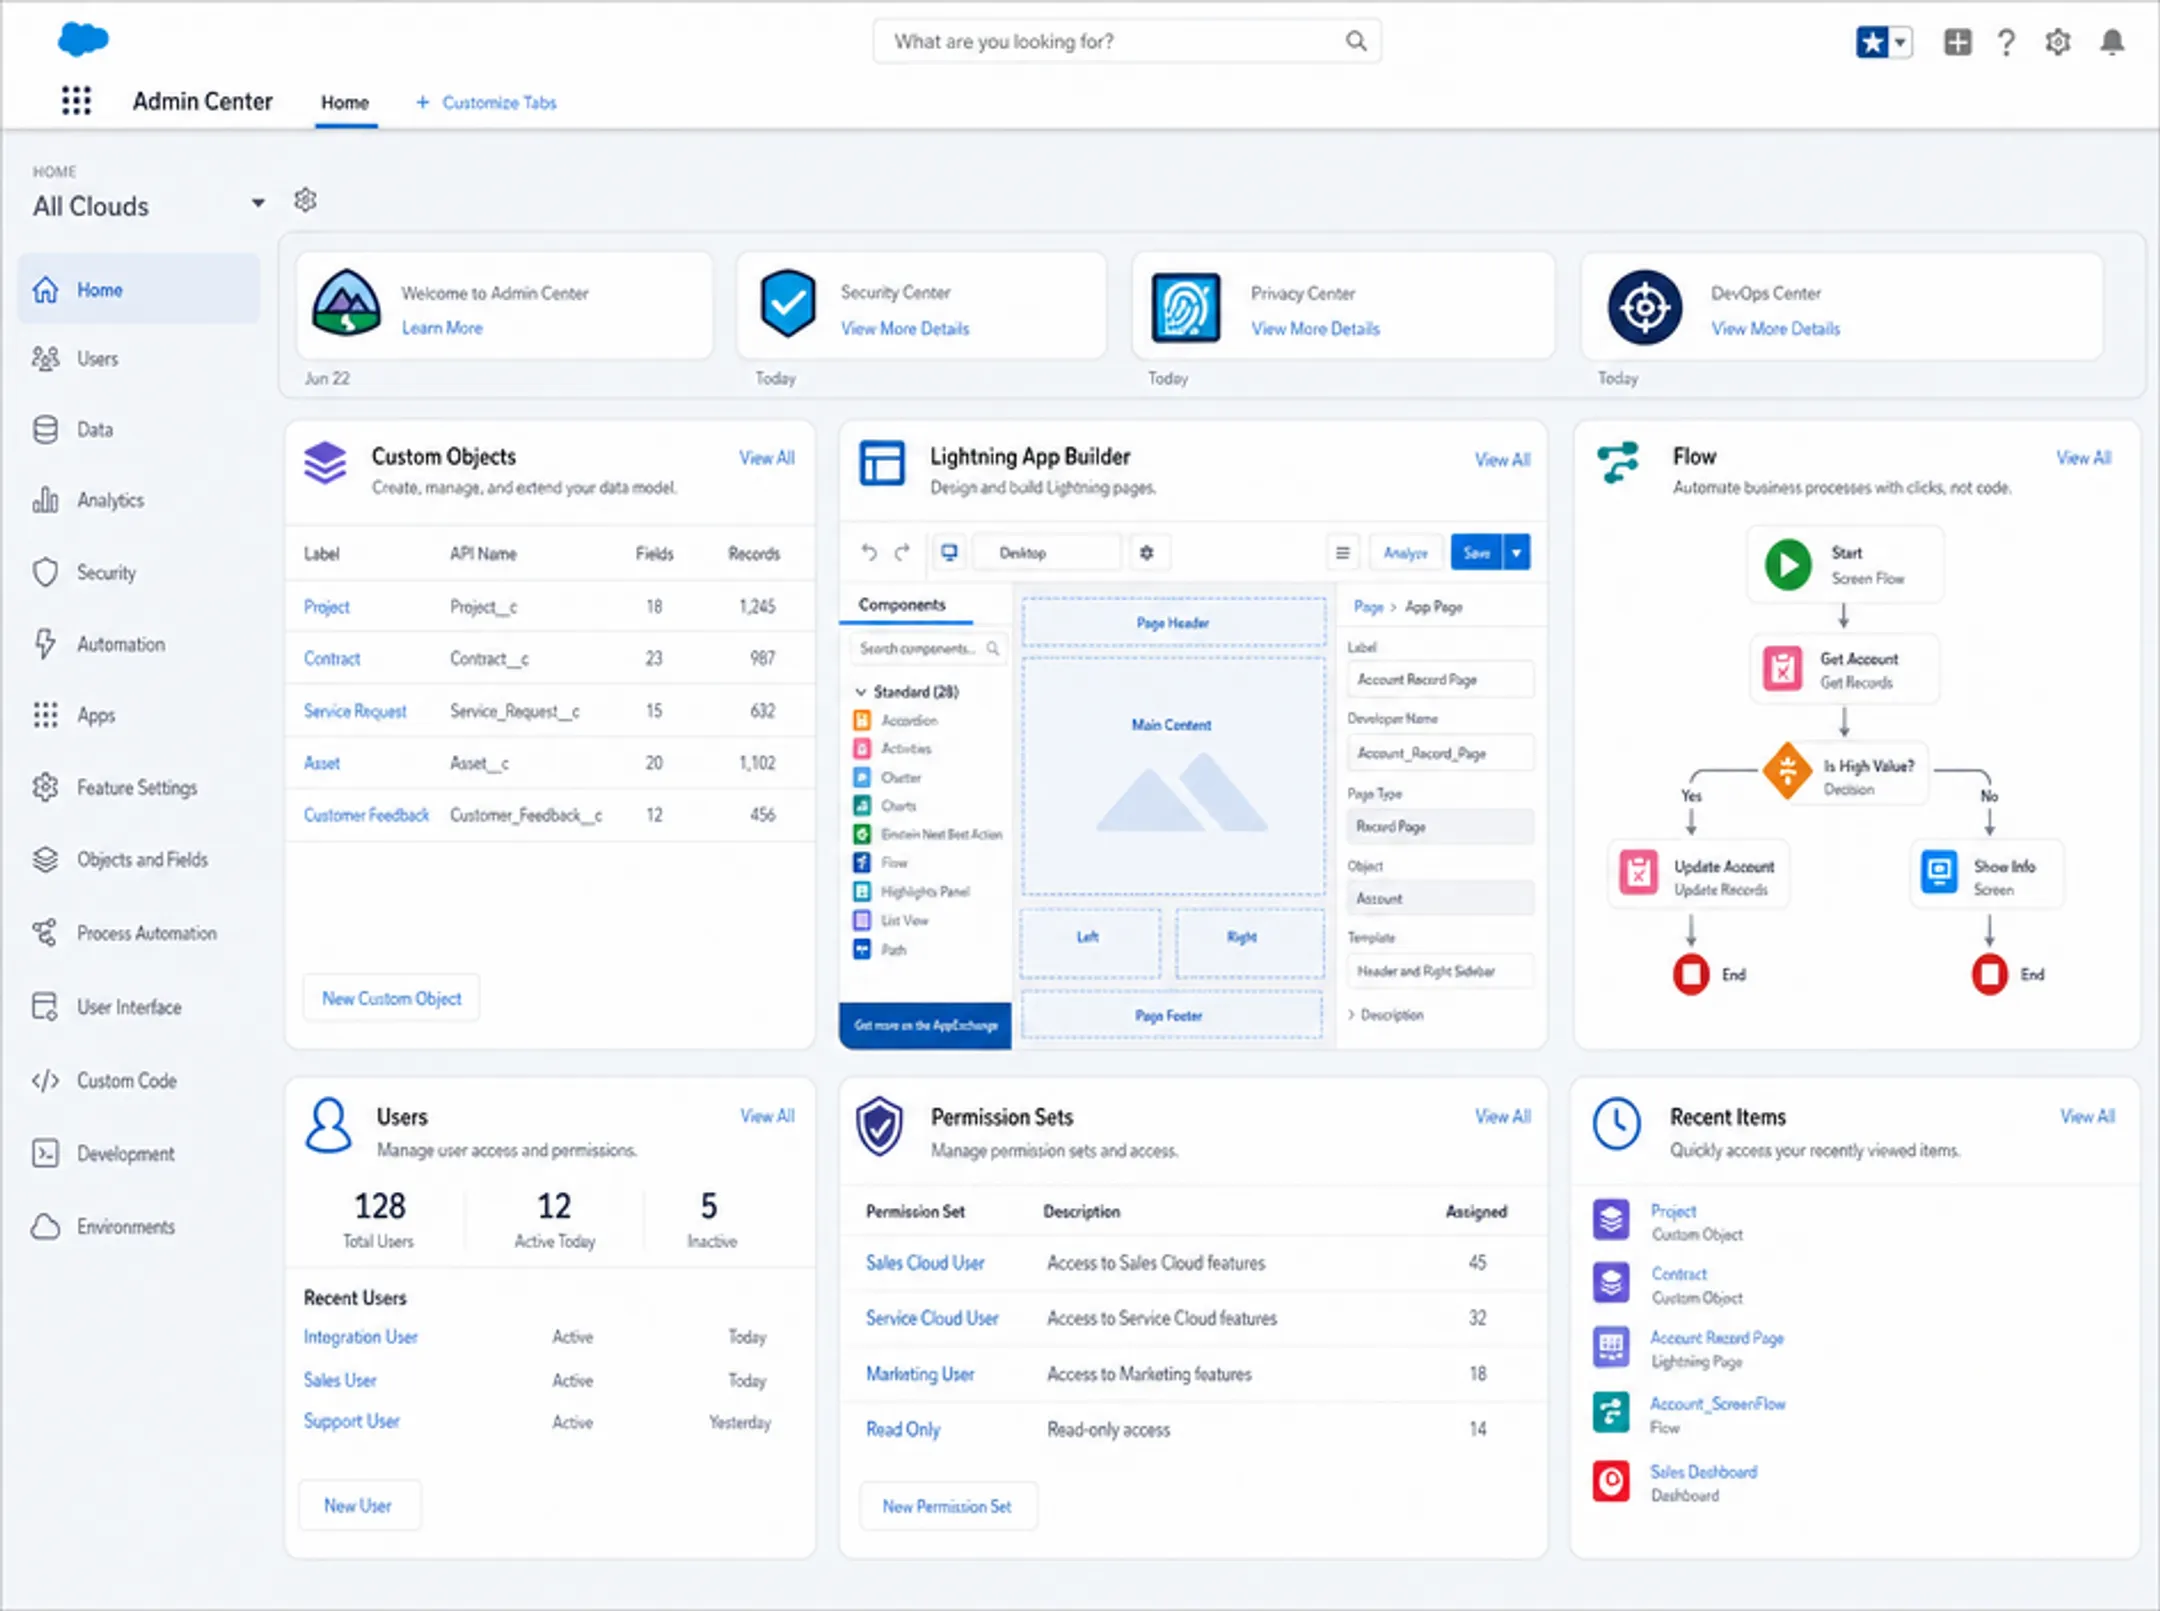Click the Customize Tabs option
The image size is (2160, 1611).
(486, 102)
